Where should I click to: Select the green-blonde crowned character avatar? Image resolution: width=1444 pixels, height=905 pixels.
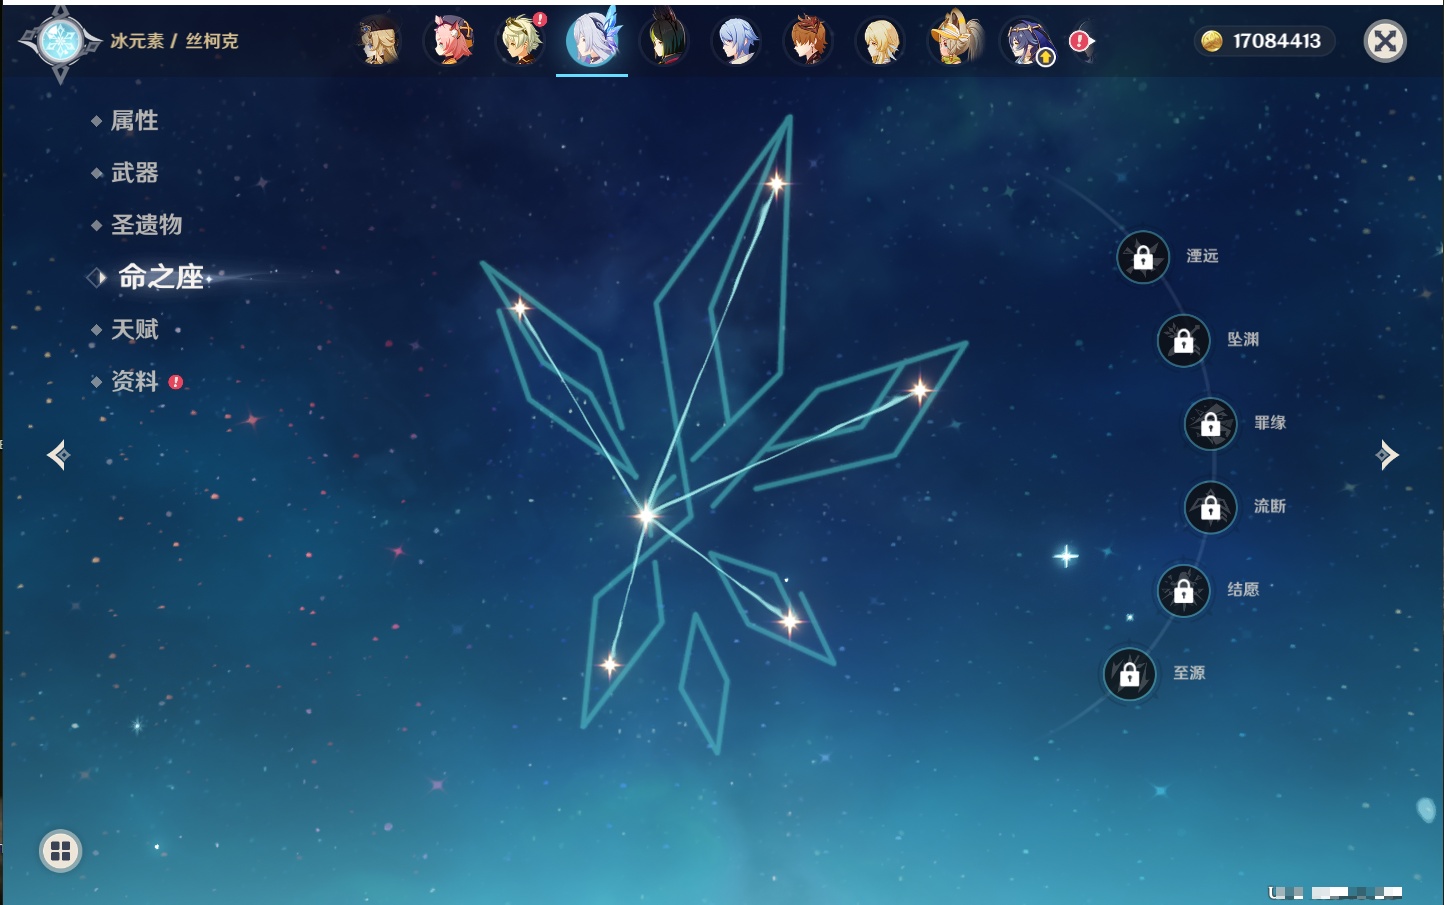pos(522,41)
